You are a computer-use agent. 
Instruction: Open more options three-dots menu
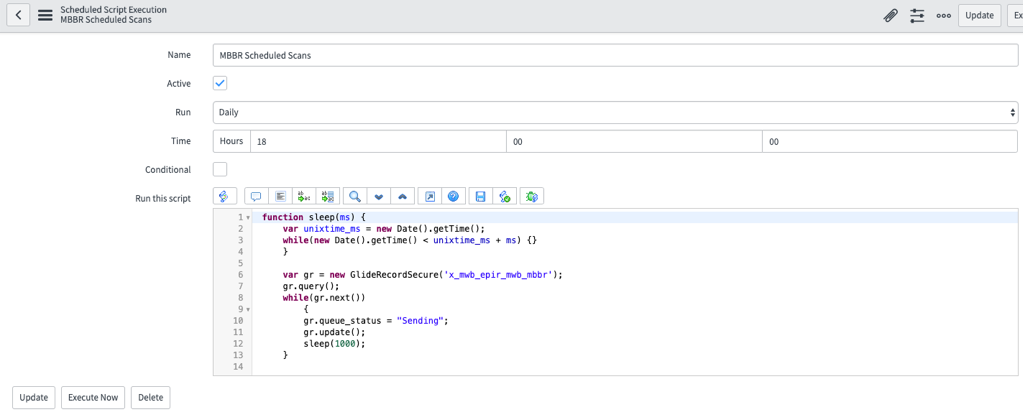[x=943, y=16]
